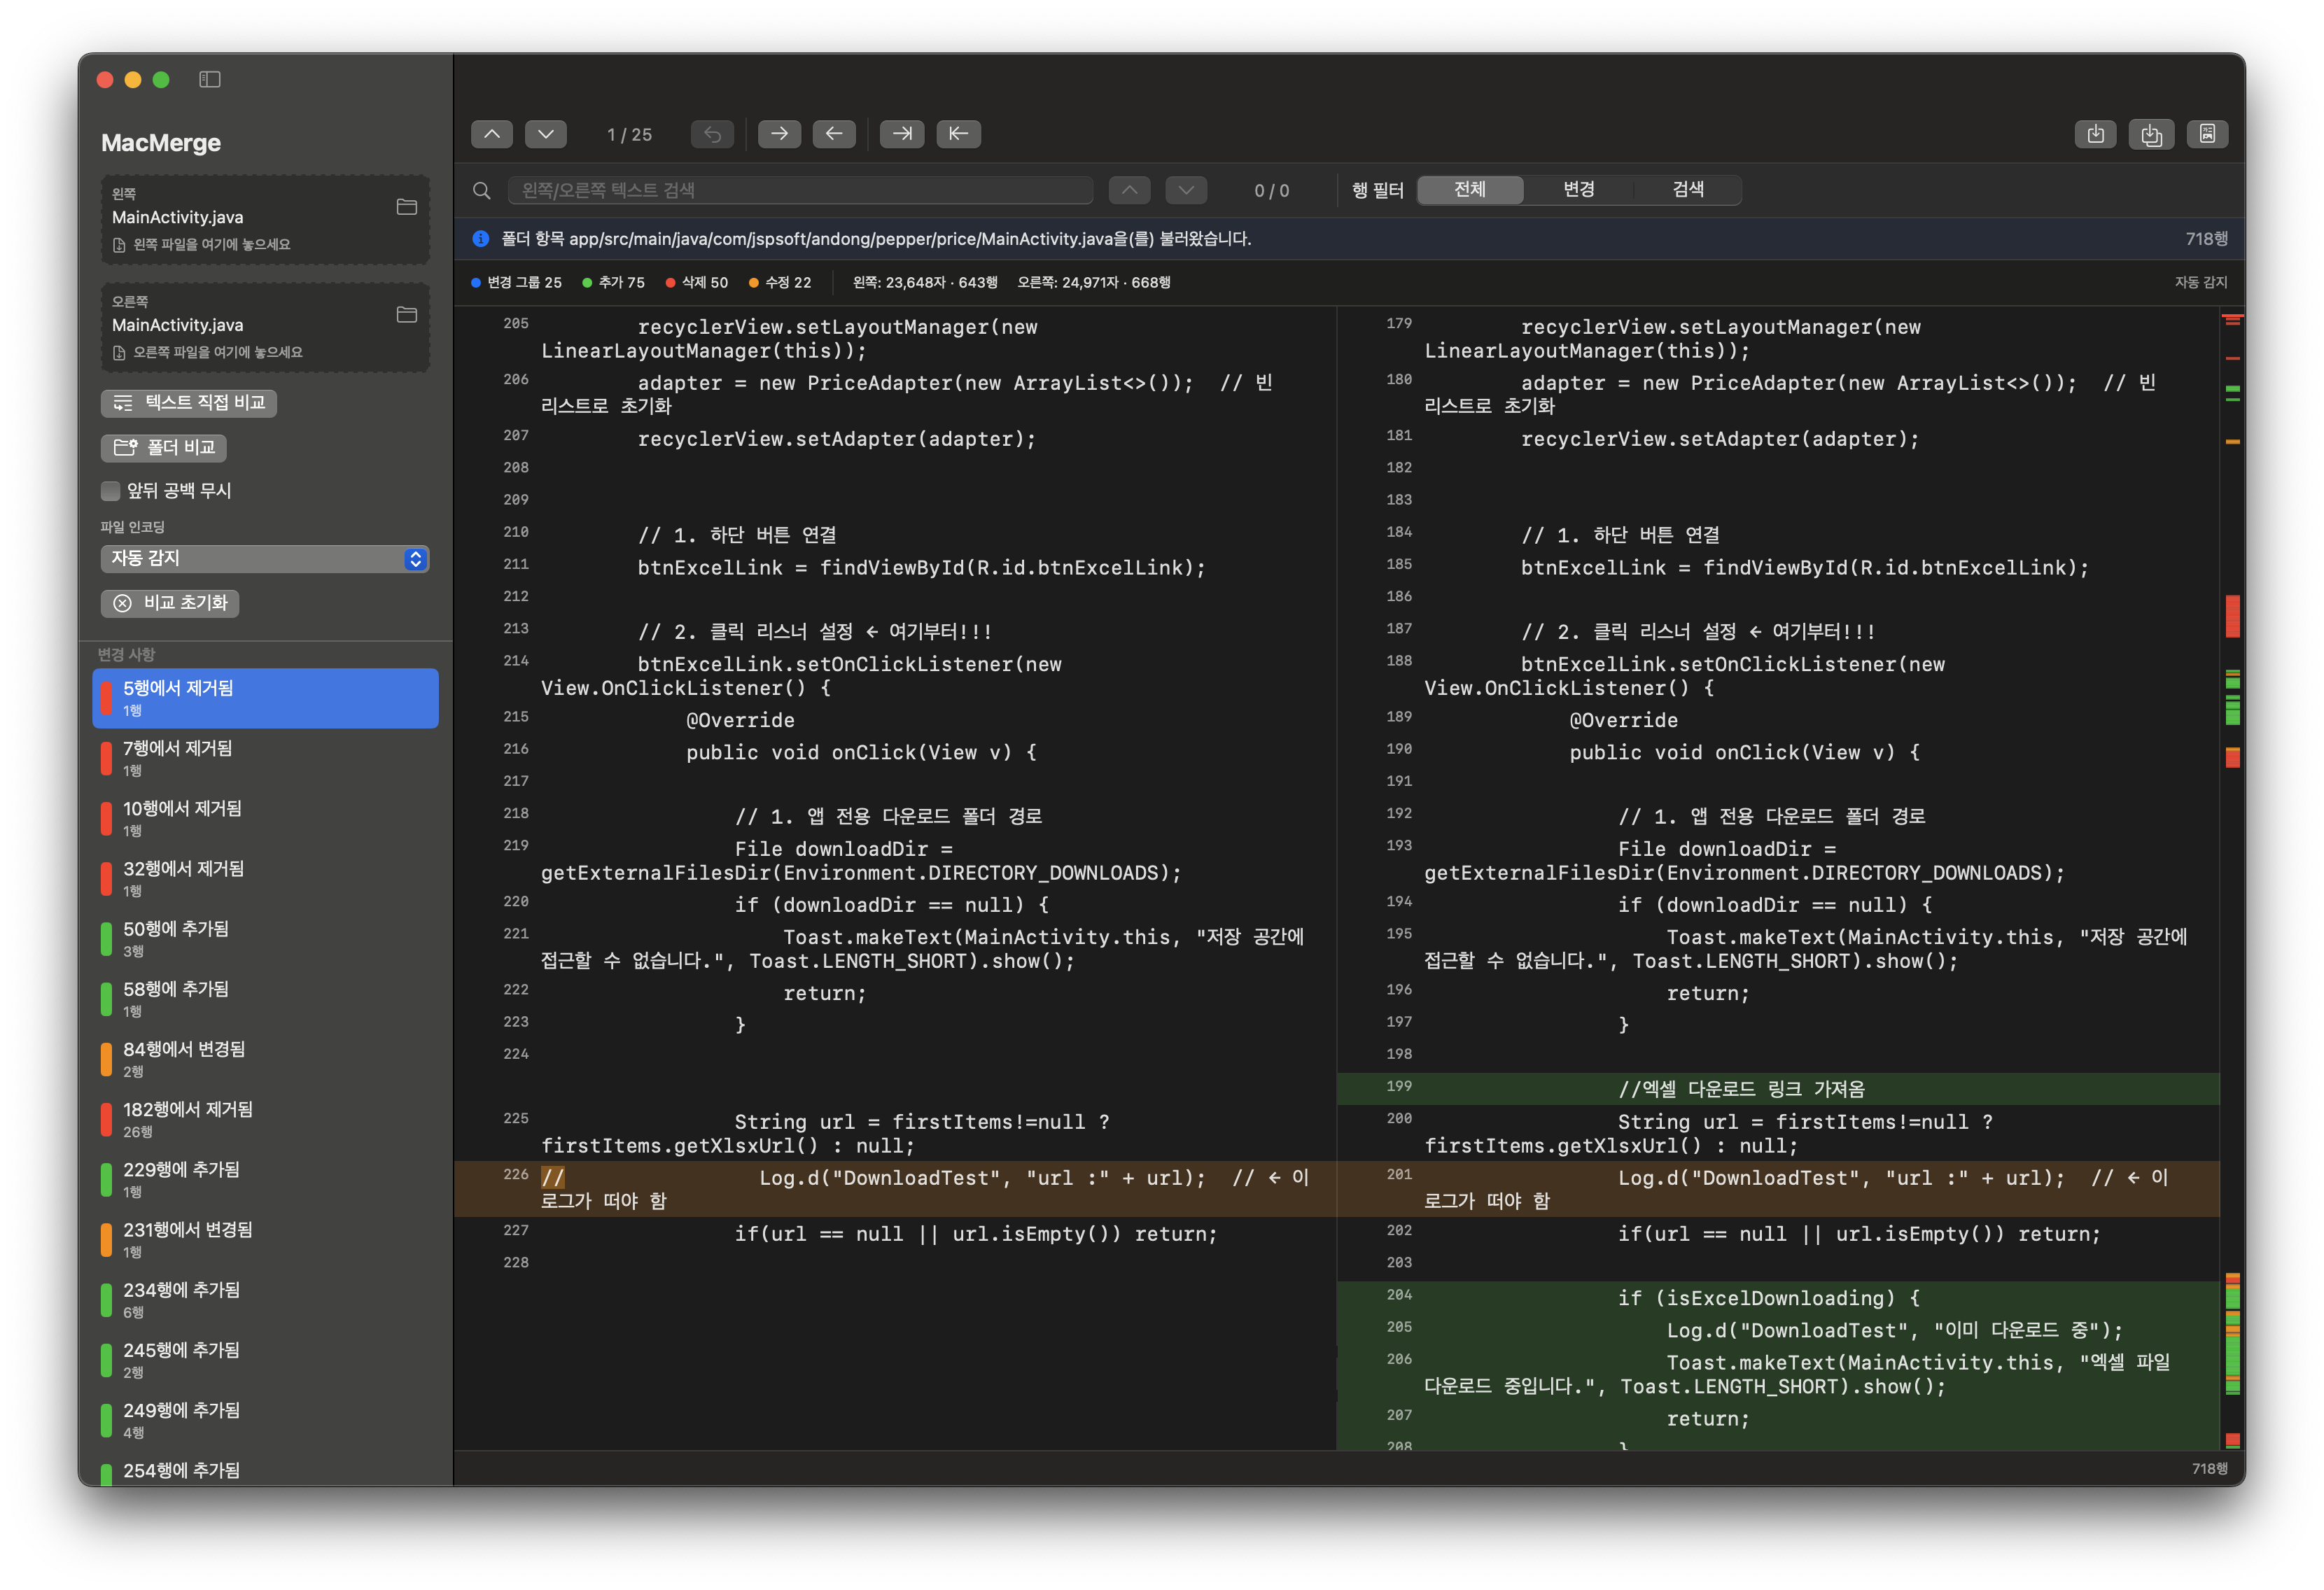The image size is (2324, 1590).
Task: Click right line 199 added 엑셀 다운로드 comment
Action: click(x=1778, y=1089)
